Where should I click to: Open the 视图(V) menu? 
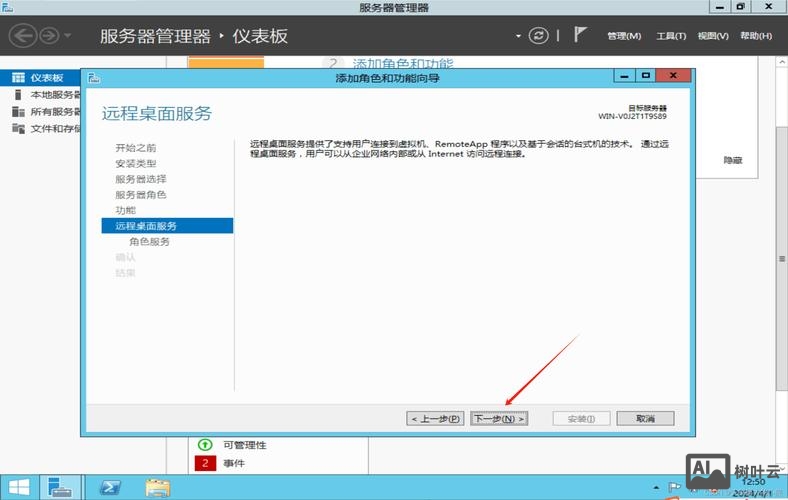tap(713, 36)
